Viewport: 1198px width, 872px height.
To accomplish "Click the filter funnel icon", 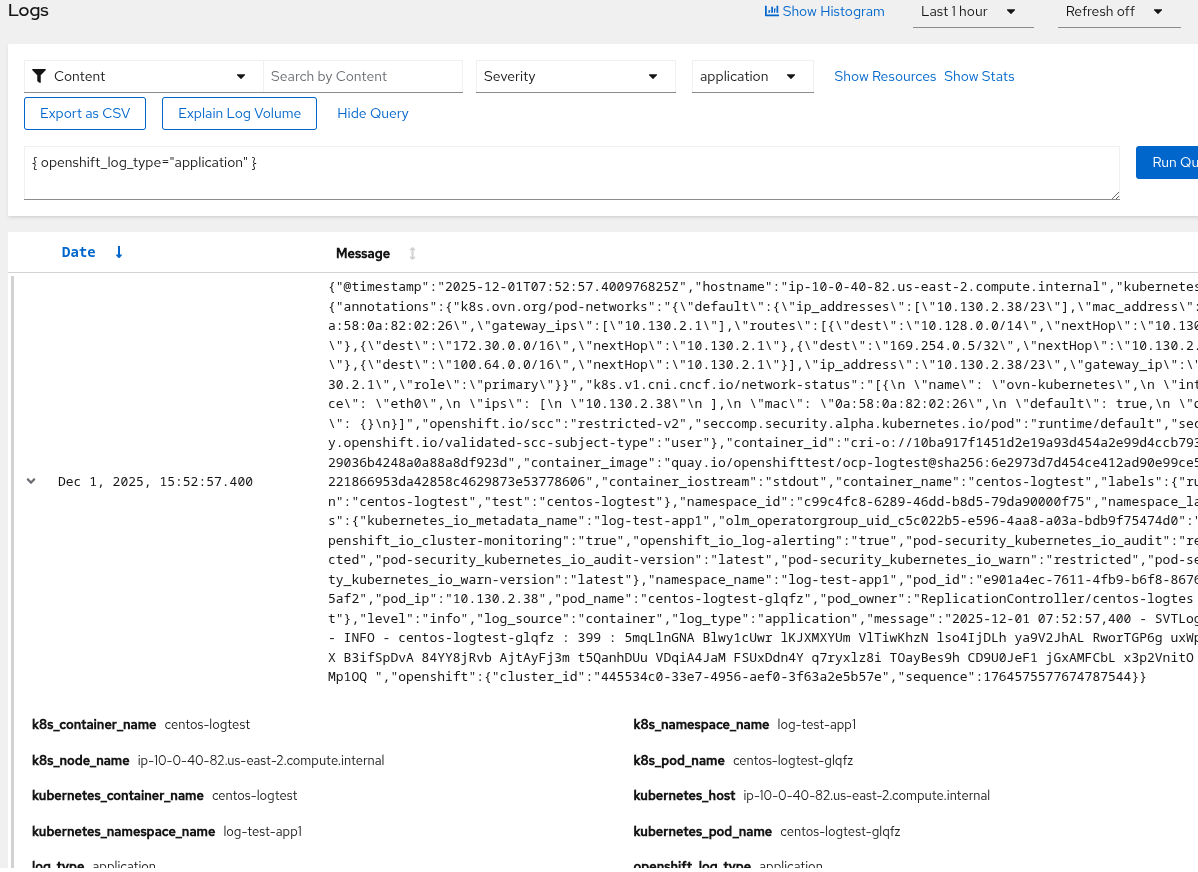I will (x=39, y=76).
